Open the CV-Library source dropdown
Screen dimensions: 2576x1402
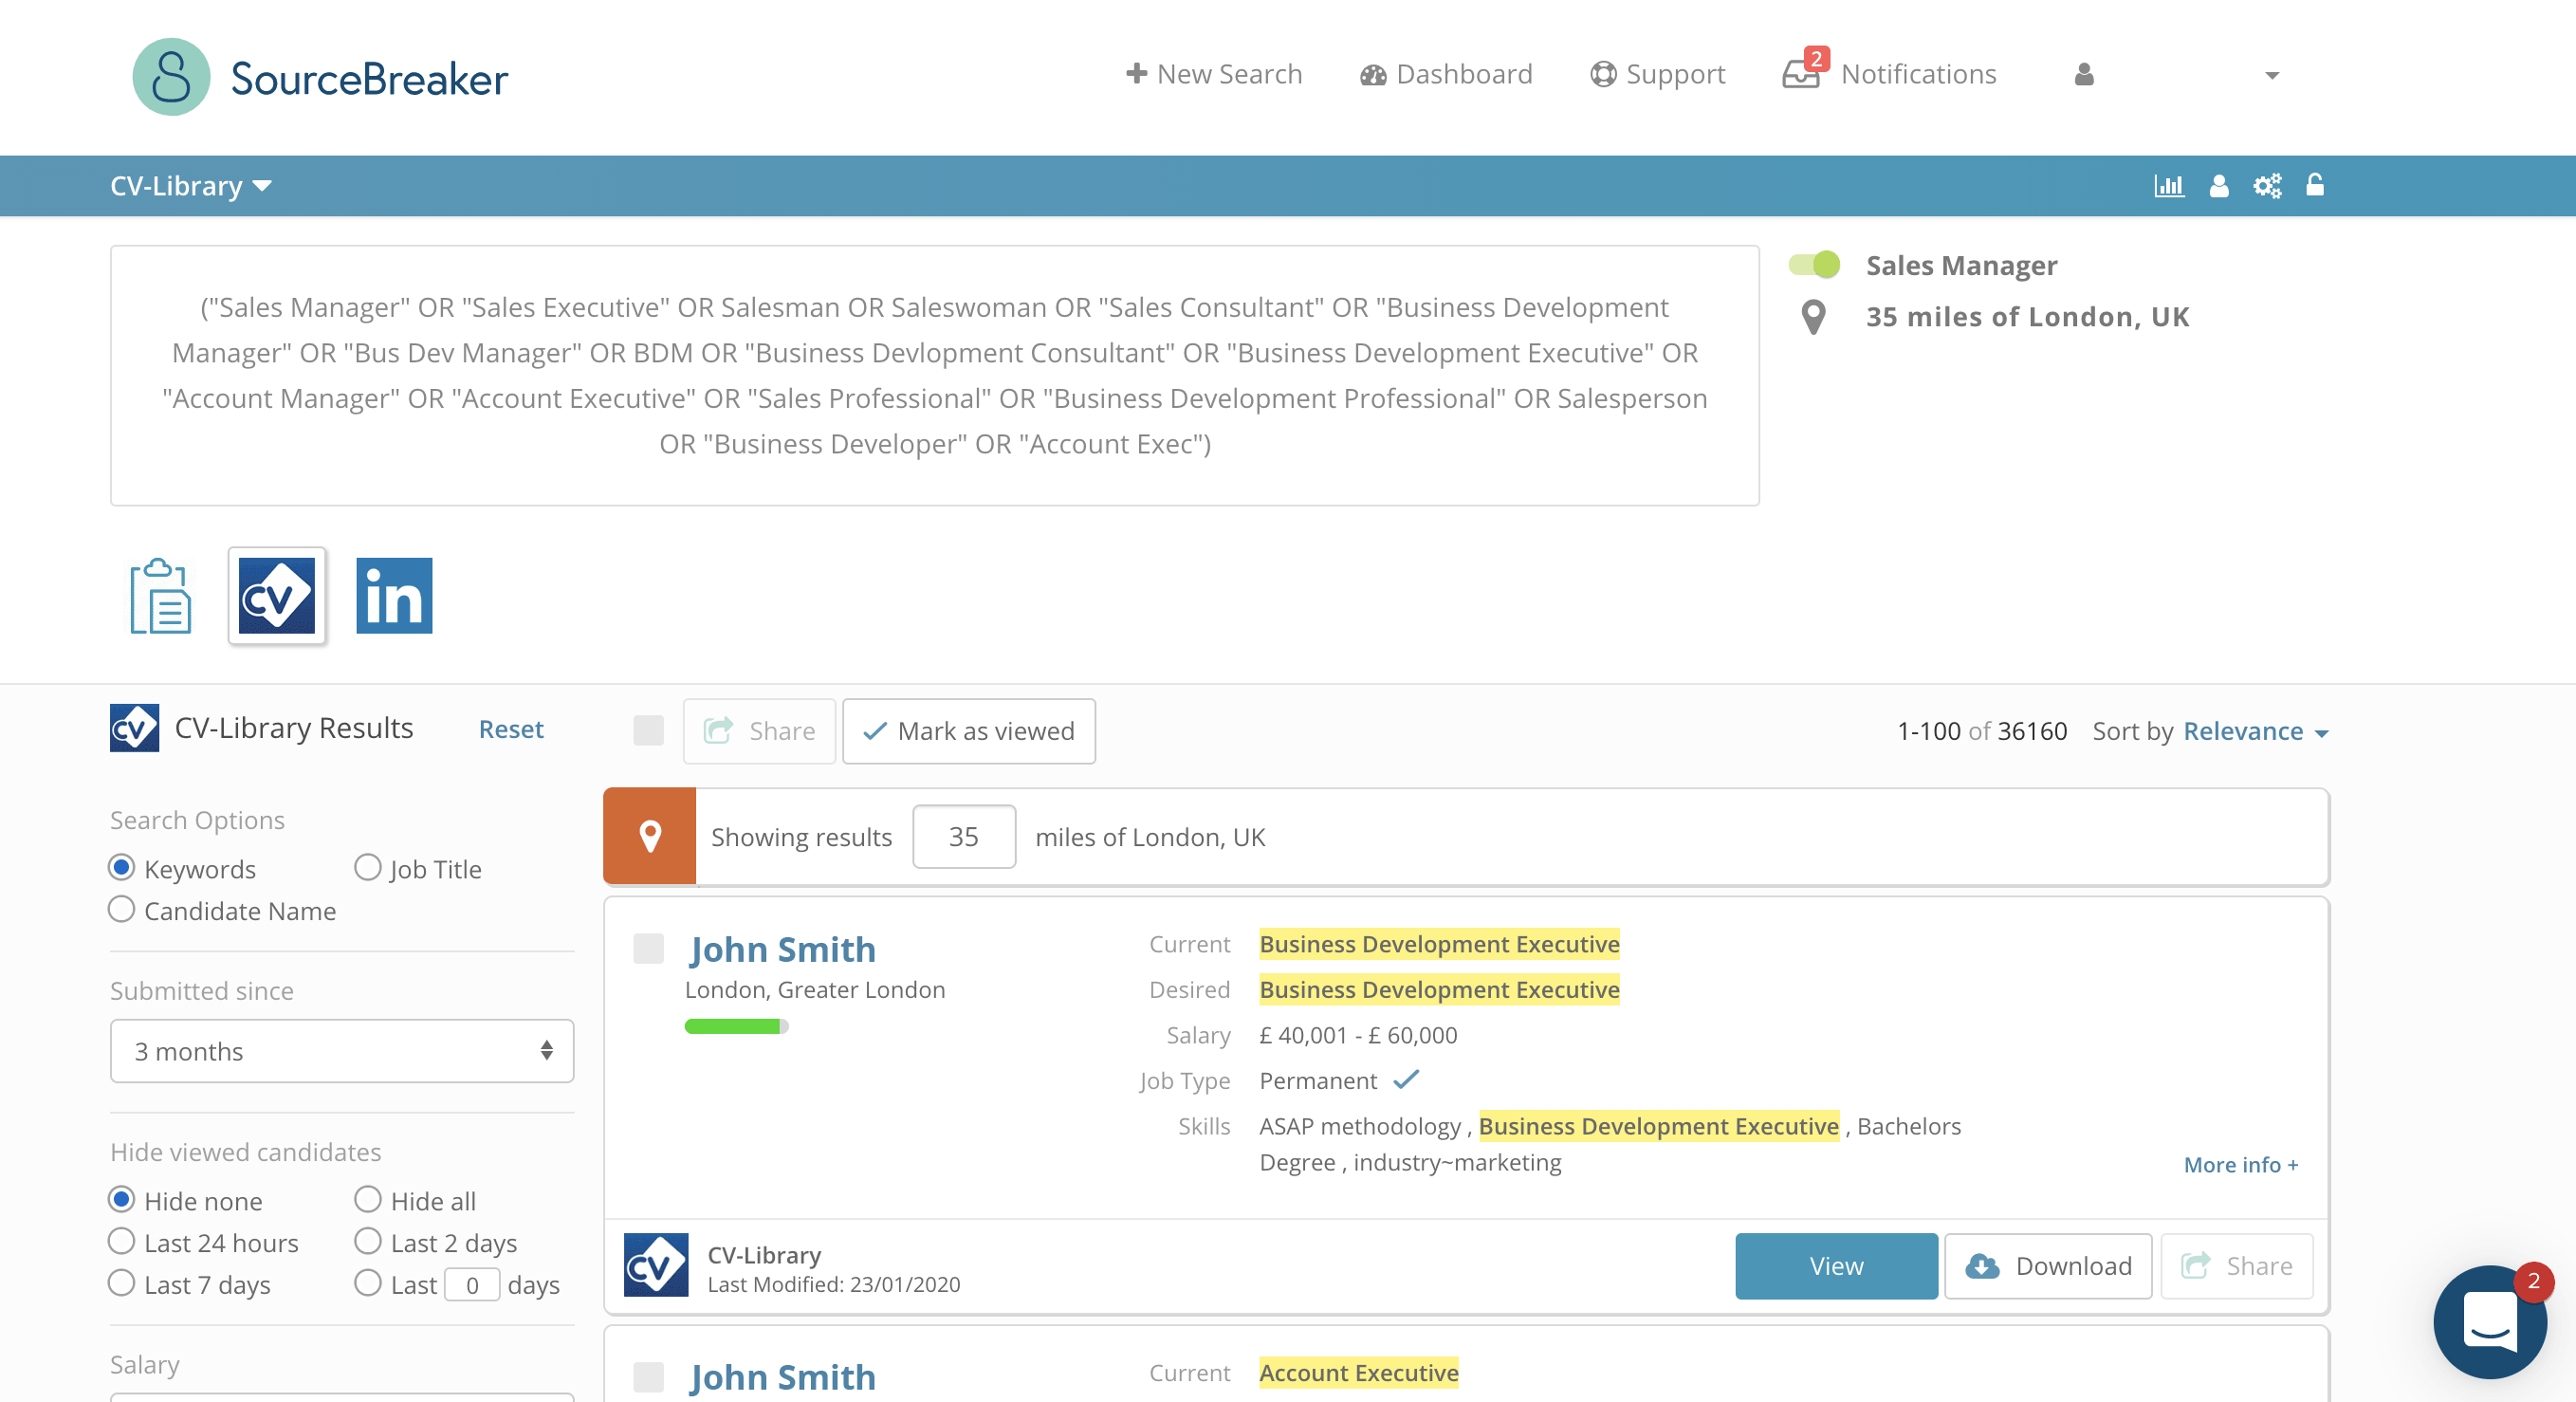(191, 186)
